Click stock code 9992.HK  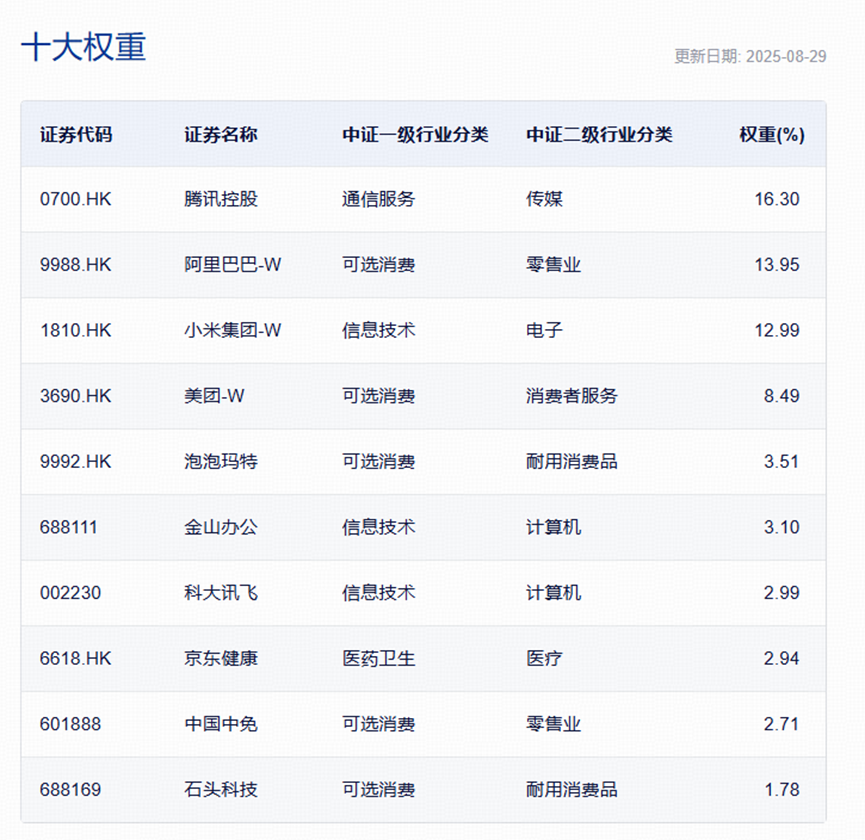pyautogui.click(x=76, y=462)
